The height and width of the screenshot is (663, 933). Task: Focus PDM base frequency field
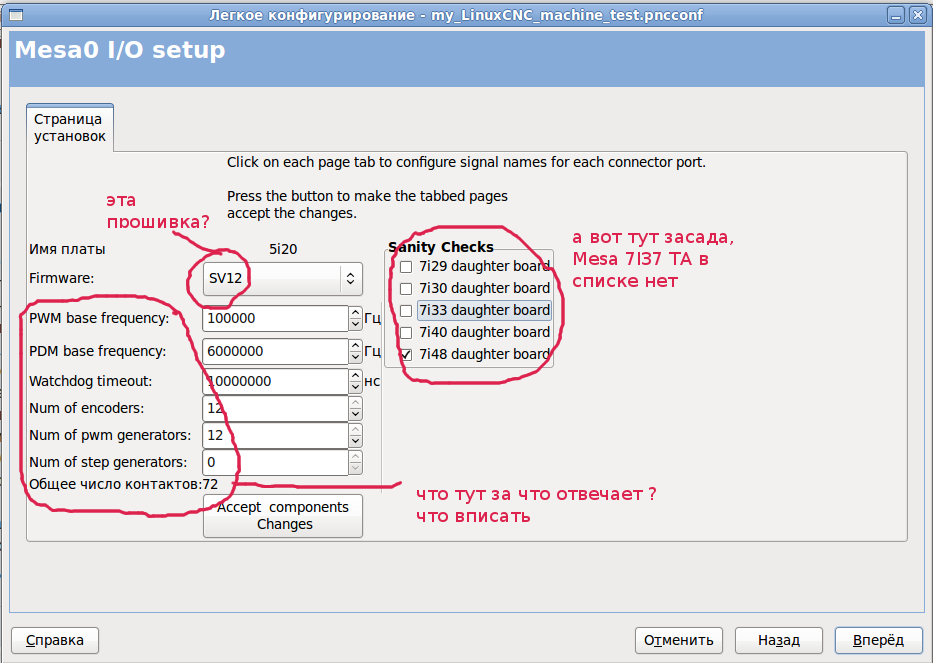[275, 351]
